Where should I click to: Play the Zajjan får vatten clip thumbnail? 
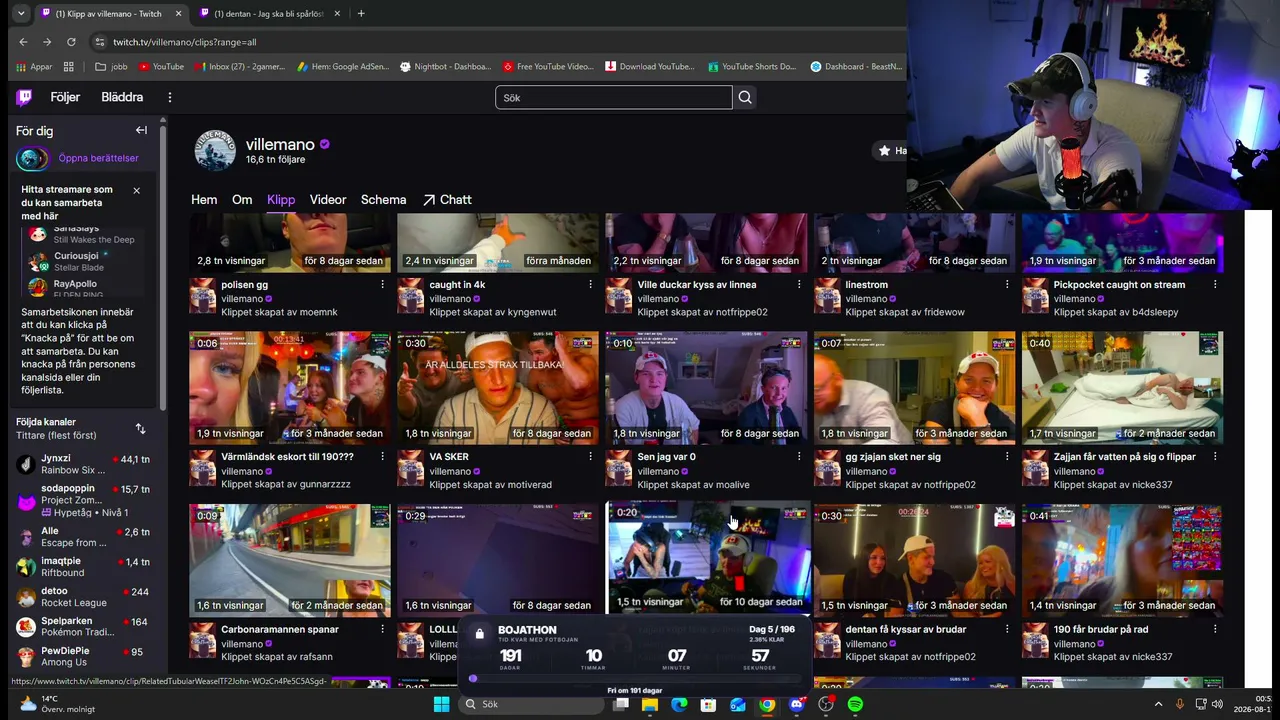pyautogui.click(x=1122, y=388)
